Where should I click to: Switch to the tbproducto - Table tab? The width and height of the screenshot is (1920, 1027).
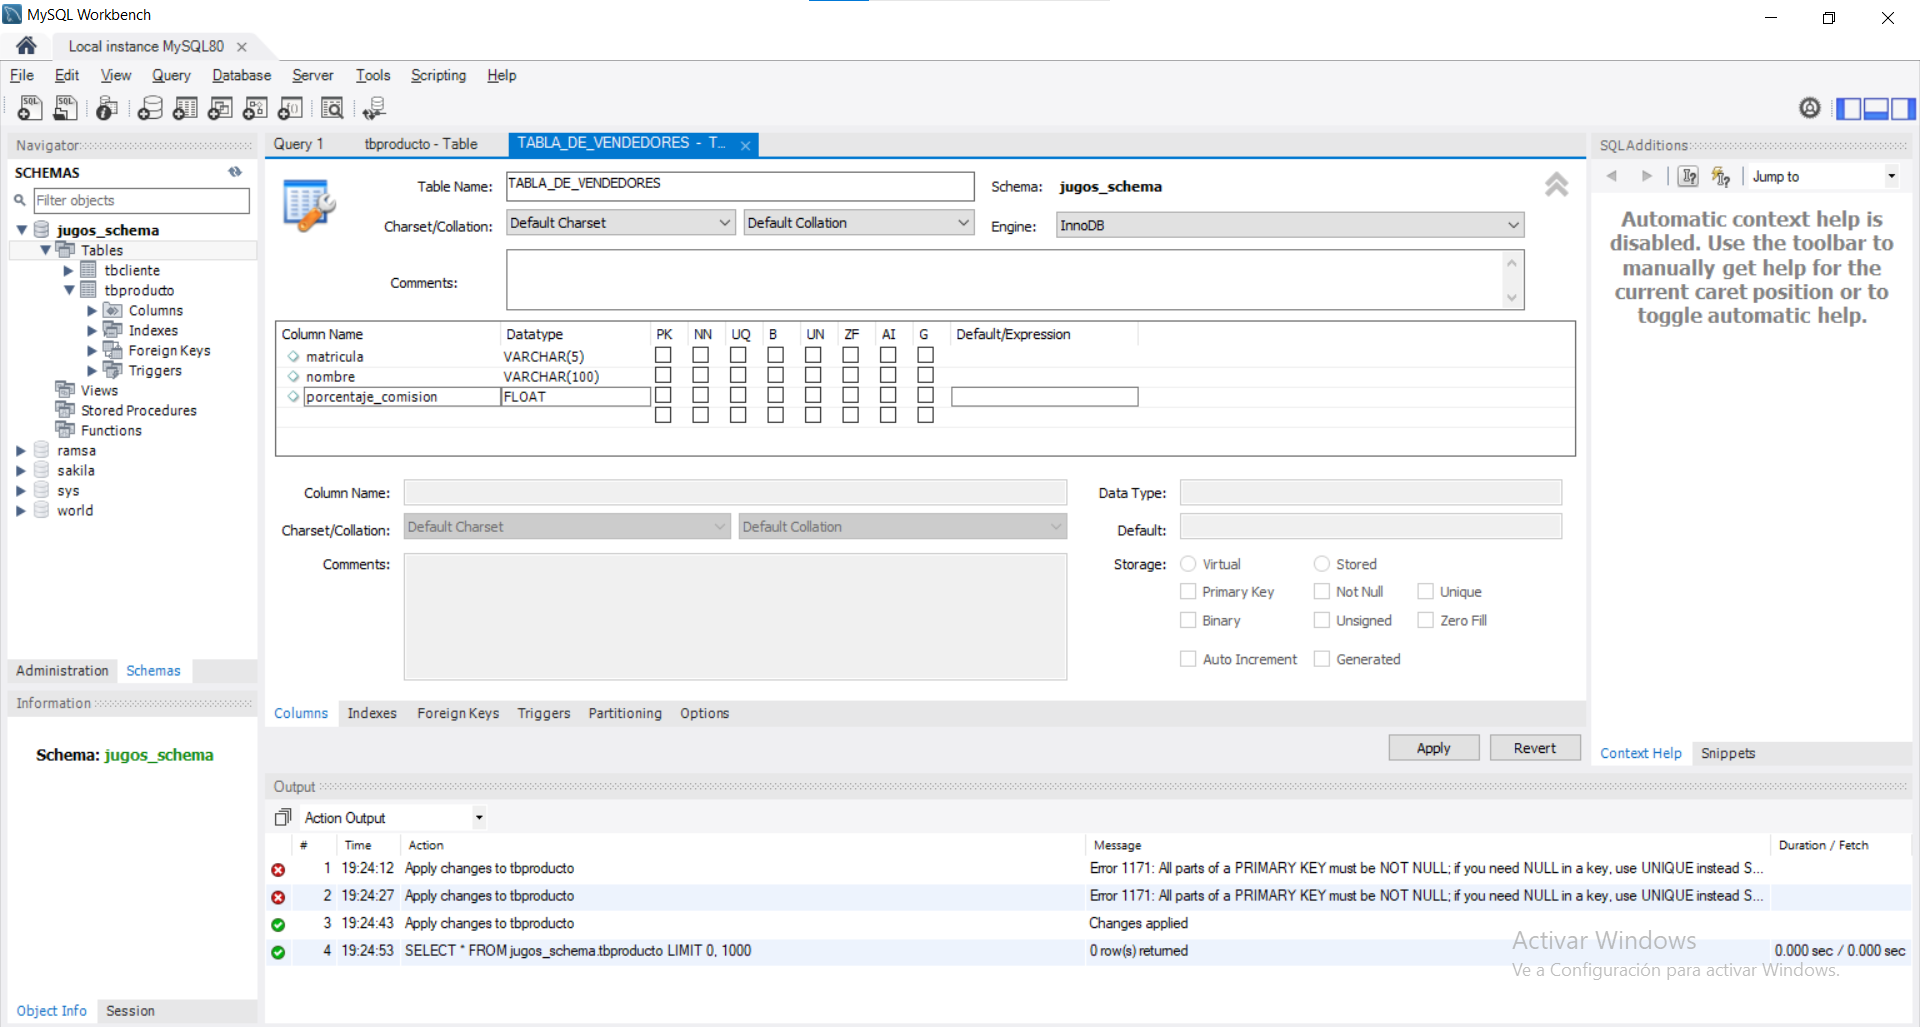click(x=421, y=144)
